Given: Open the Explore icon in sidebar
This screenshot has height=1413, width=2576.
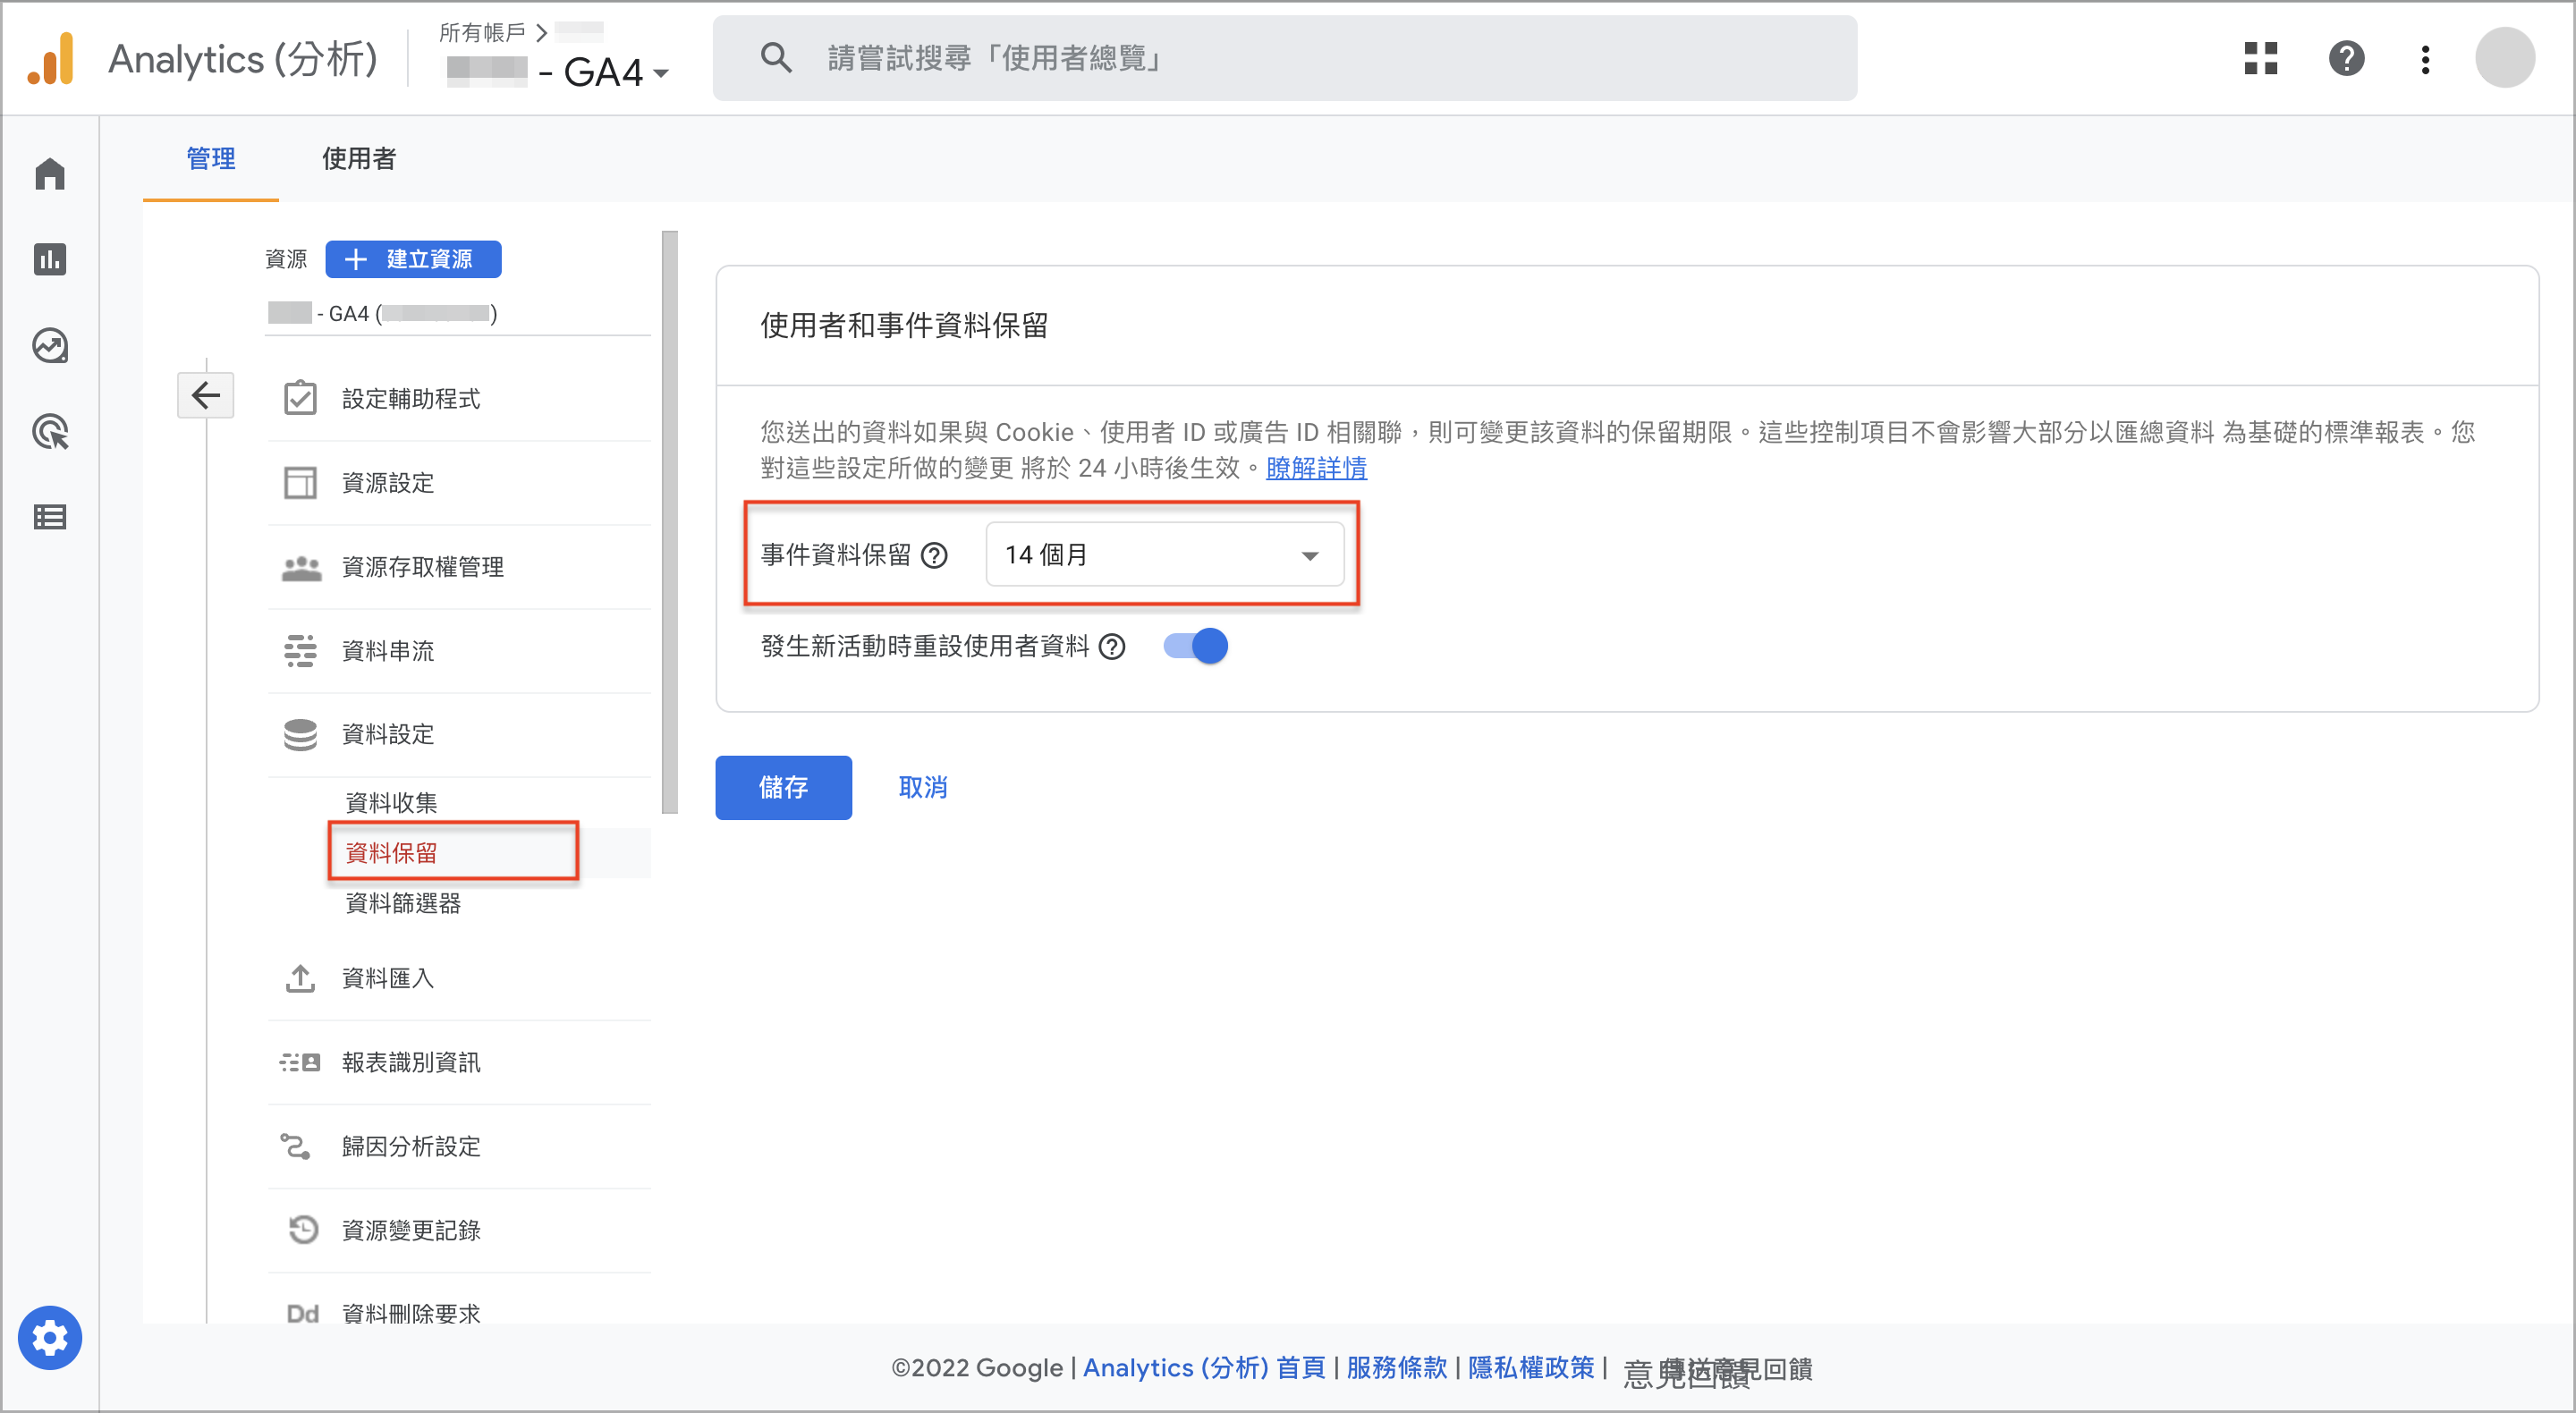Looking at the screenshot, I should click(50, 346).
